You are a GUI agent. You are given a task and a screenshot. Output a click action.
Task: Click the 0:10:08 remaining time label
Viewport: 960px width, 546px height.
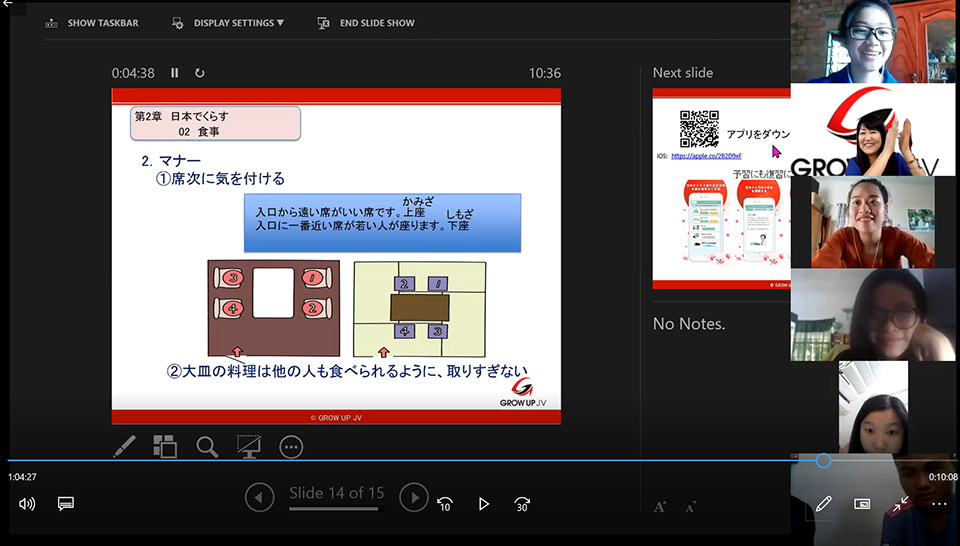coord(943,477)
